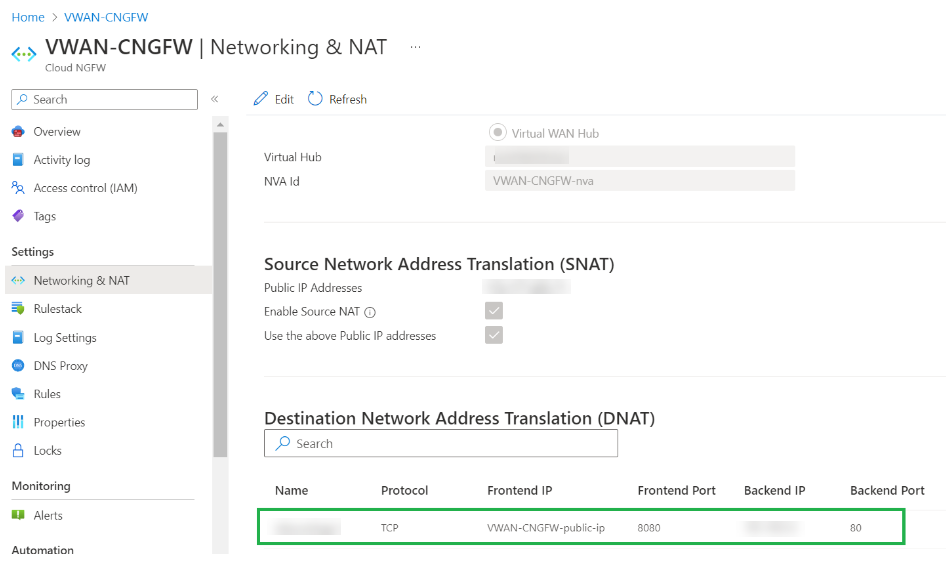Image resolution: width=946 pixels, height=576 pixels.
Task: Select the Virtual WAN Hub radio button
Action: tap(497, 132)
